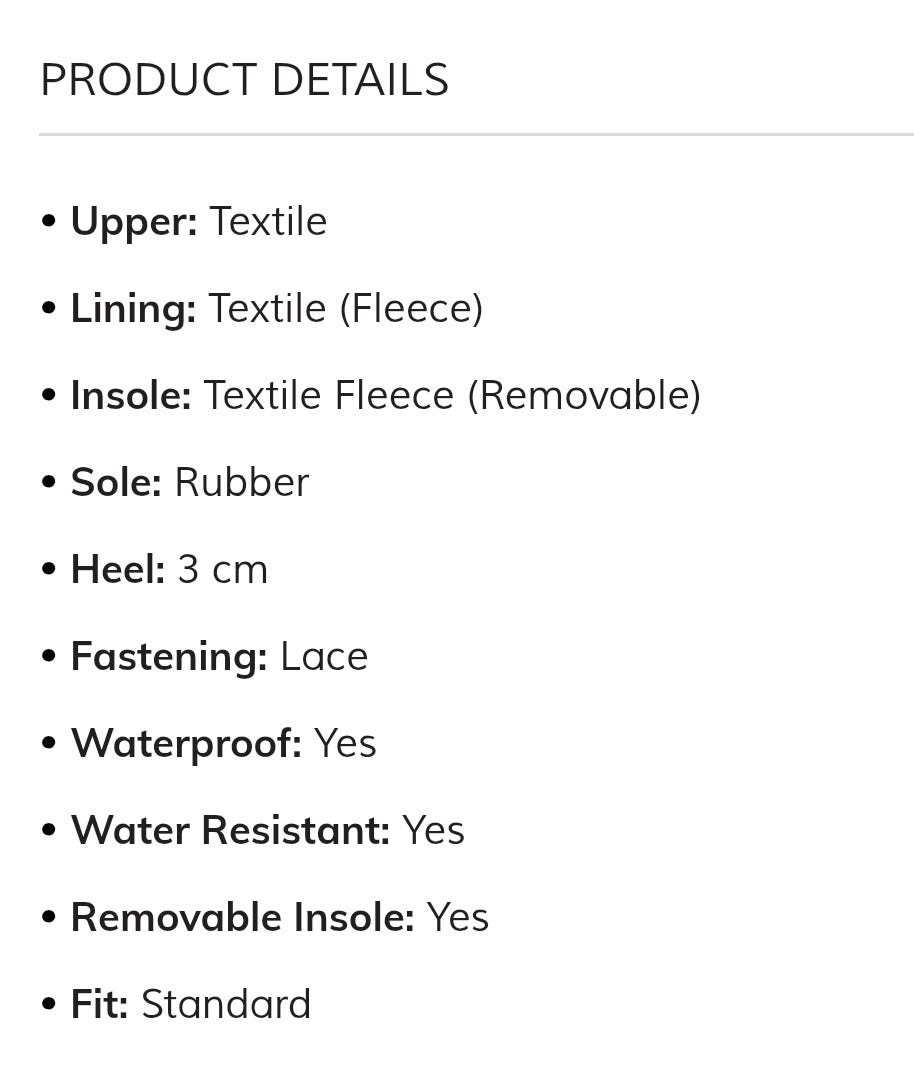This screenshot has height=1085, width=914.
Task: Select the Textile Fleece (Removable) text
Action: click(x=452, y=396)
